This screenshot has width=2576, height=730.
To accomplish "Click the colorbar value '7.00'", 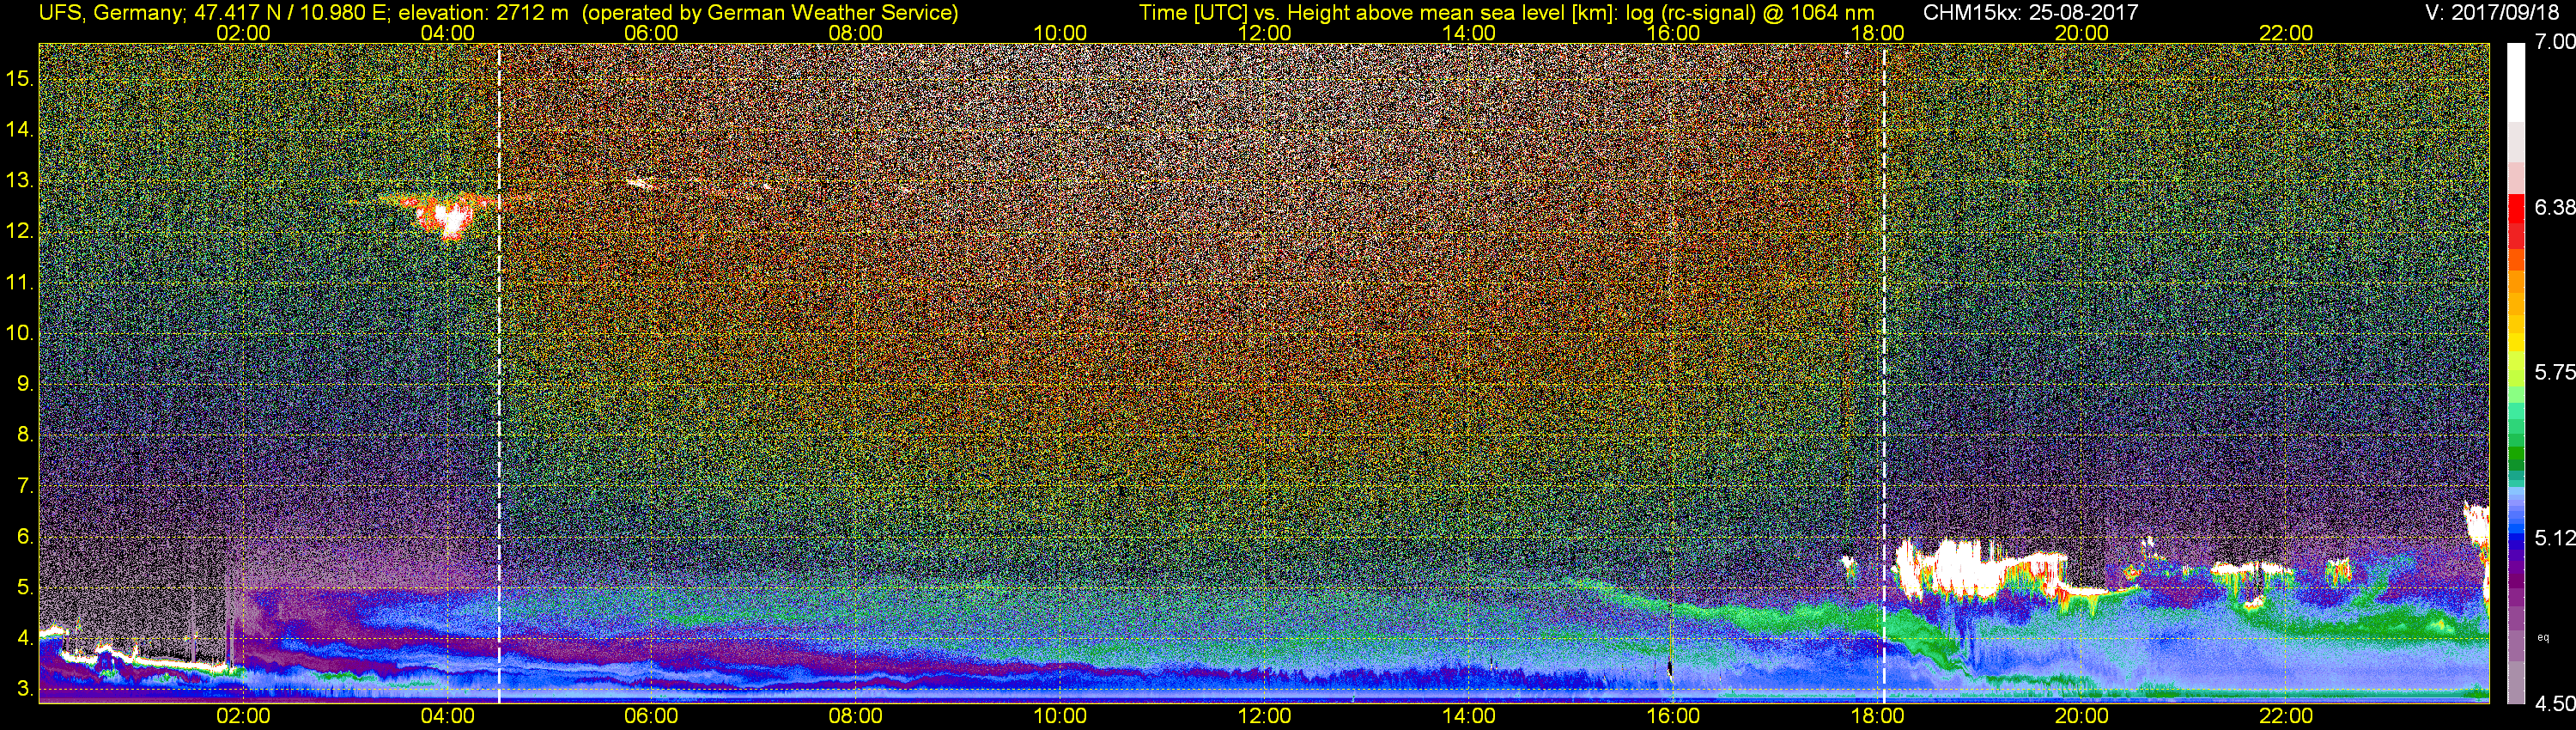I will 2554,42.
